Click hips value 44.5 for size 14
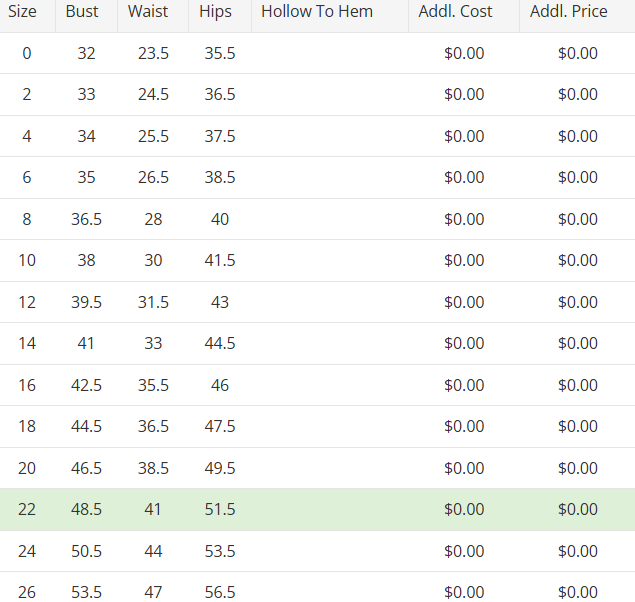635x602 pixels. tap(220, 343)
